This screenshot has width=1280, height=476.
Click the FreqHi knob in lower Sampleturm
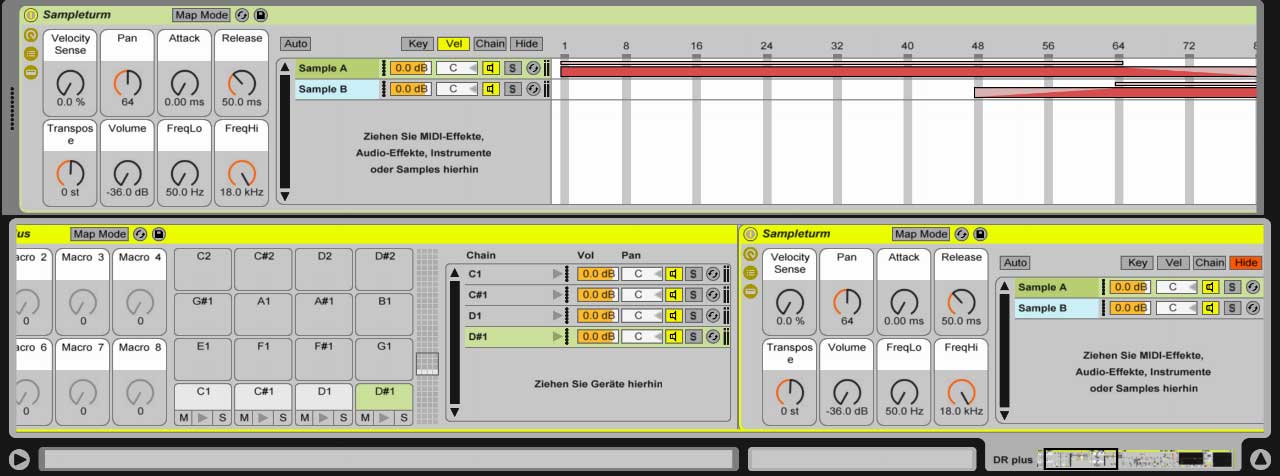pos(961,391)
